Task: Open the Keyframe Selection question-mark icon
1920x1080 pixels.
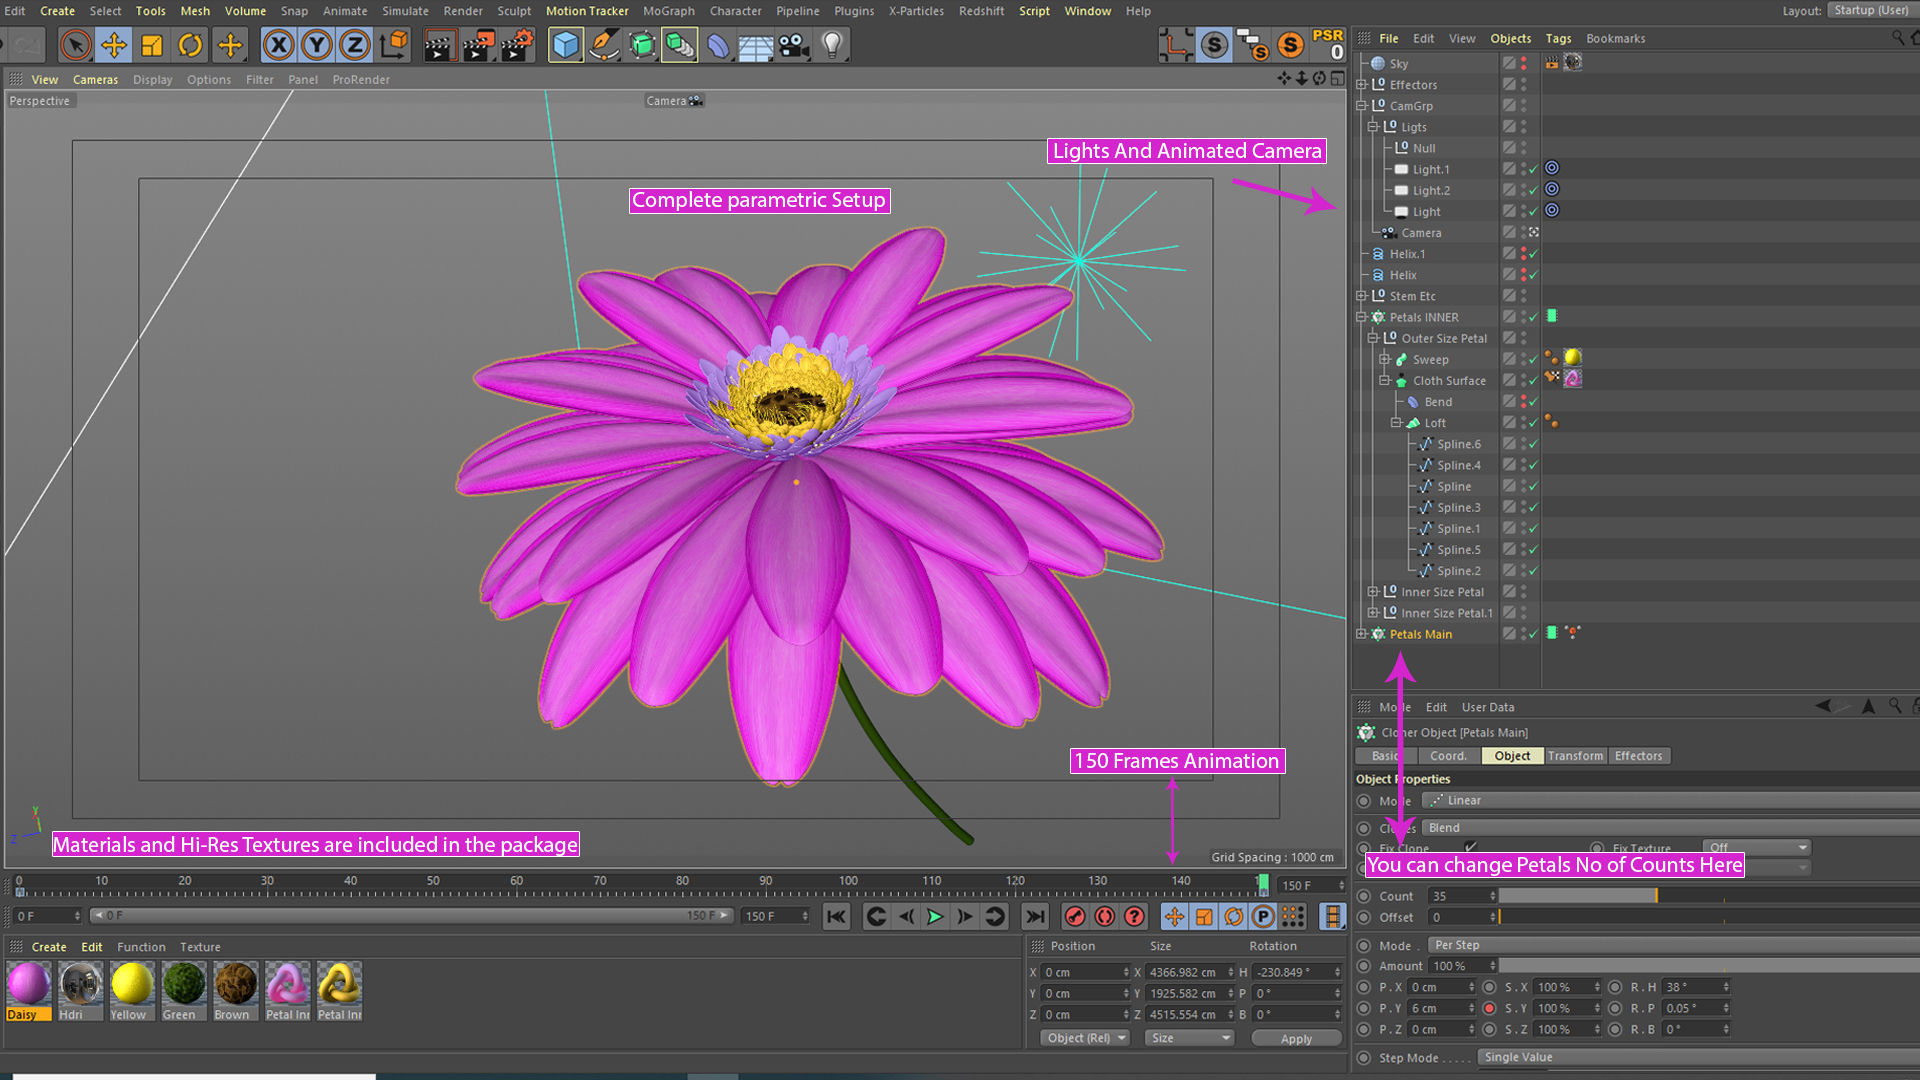Action: (x=1135, y=916)
